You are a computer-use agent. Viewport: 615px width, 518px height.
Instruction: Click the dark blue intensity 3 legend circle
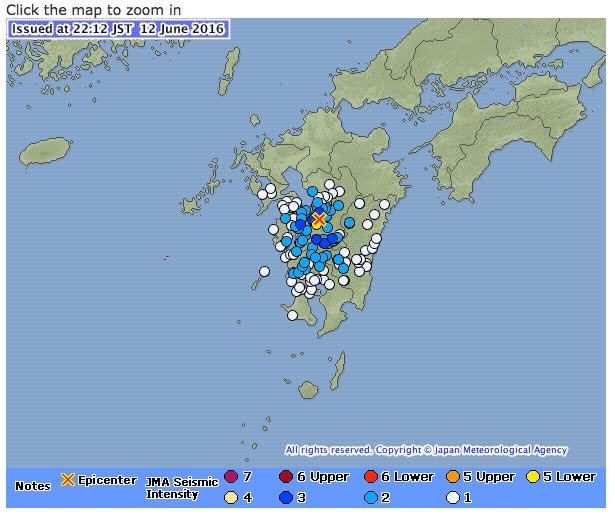click(287, 496)
